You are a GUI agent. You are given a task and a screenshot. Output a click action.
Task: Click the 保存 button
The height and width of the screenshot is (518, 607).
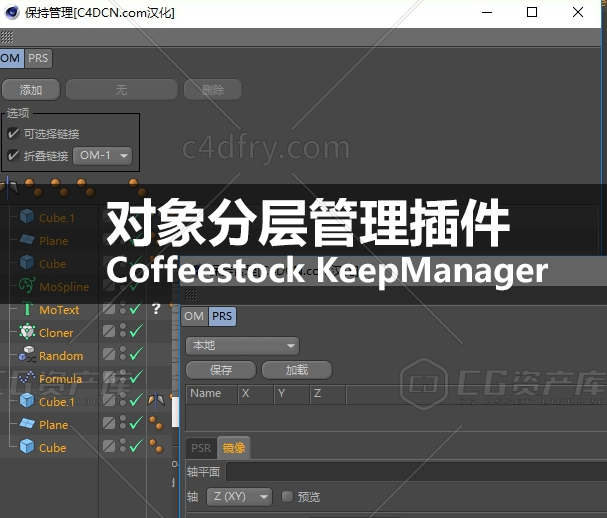point(221,370)
